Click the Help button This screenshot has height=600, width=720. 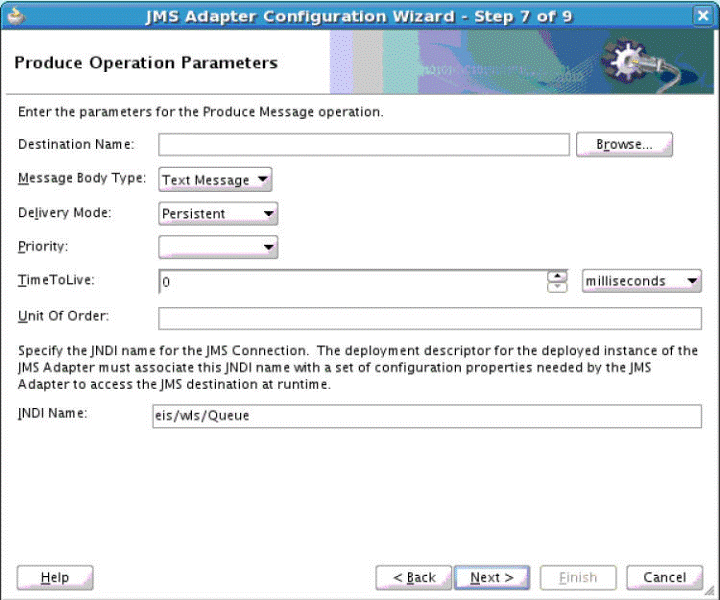55,578
